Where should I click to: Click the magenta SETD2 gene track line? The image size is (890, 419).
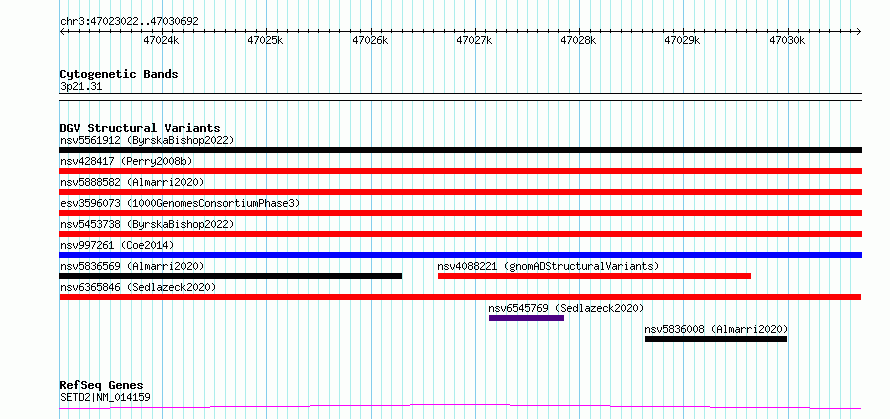pos(460,407)
